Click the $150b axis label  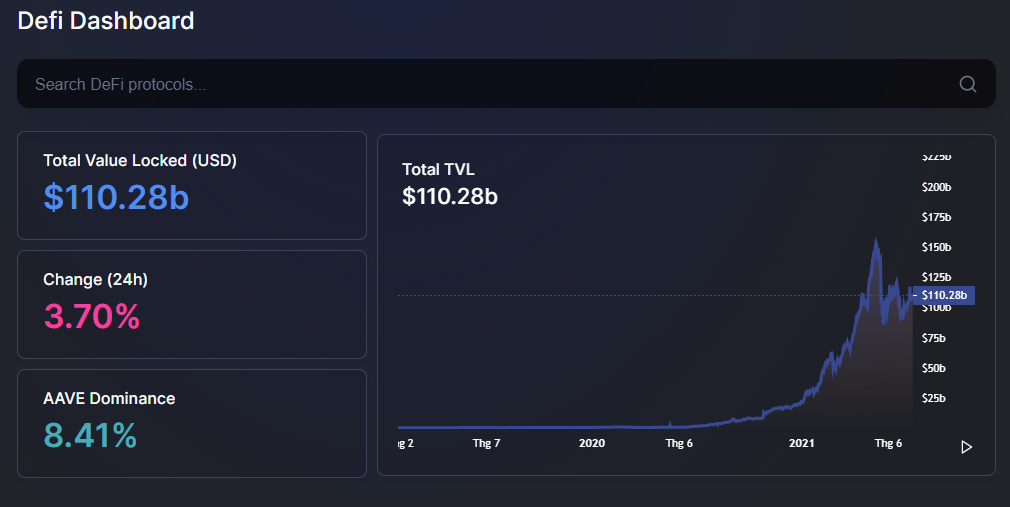click(x=936, y=247)
